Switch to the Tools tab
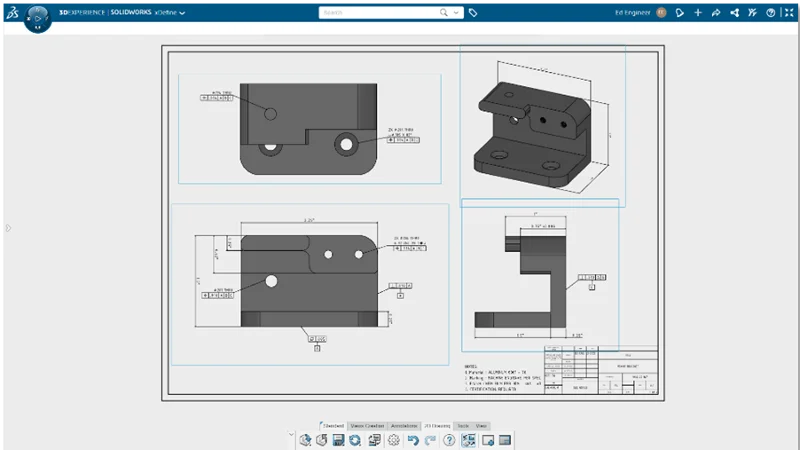Image resolution: width=800 pixels, height=450 pixels. [x=462, y=426]
